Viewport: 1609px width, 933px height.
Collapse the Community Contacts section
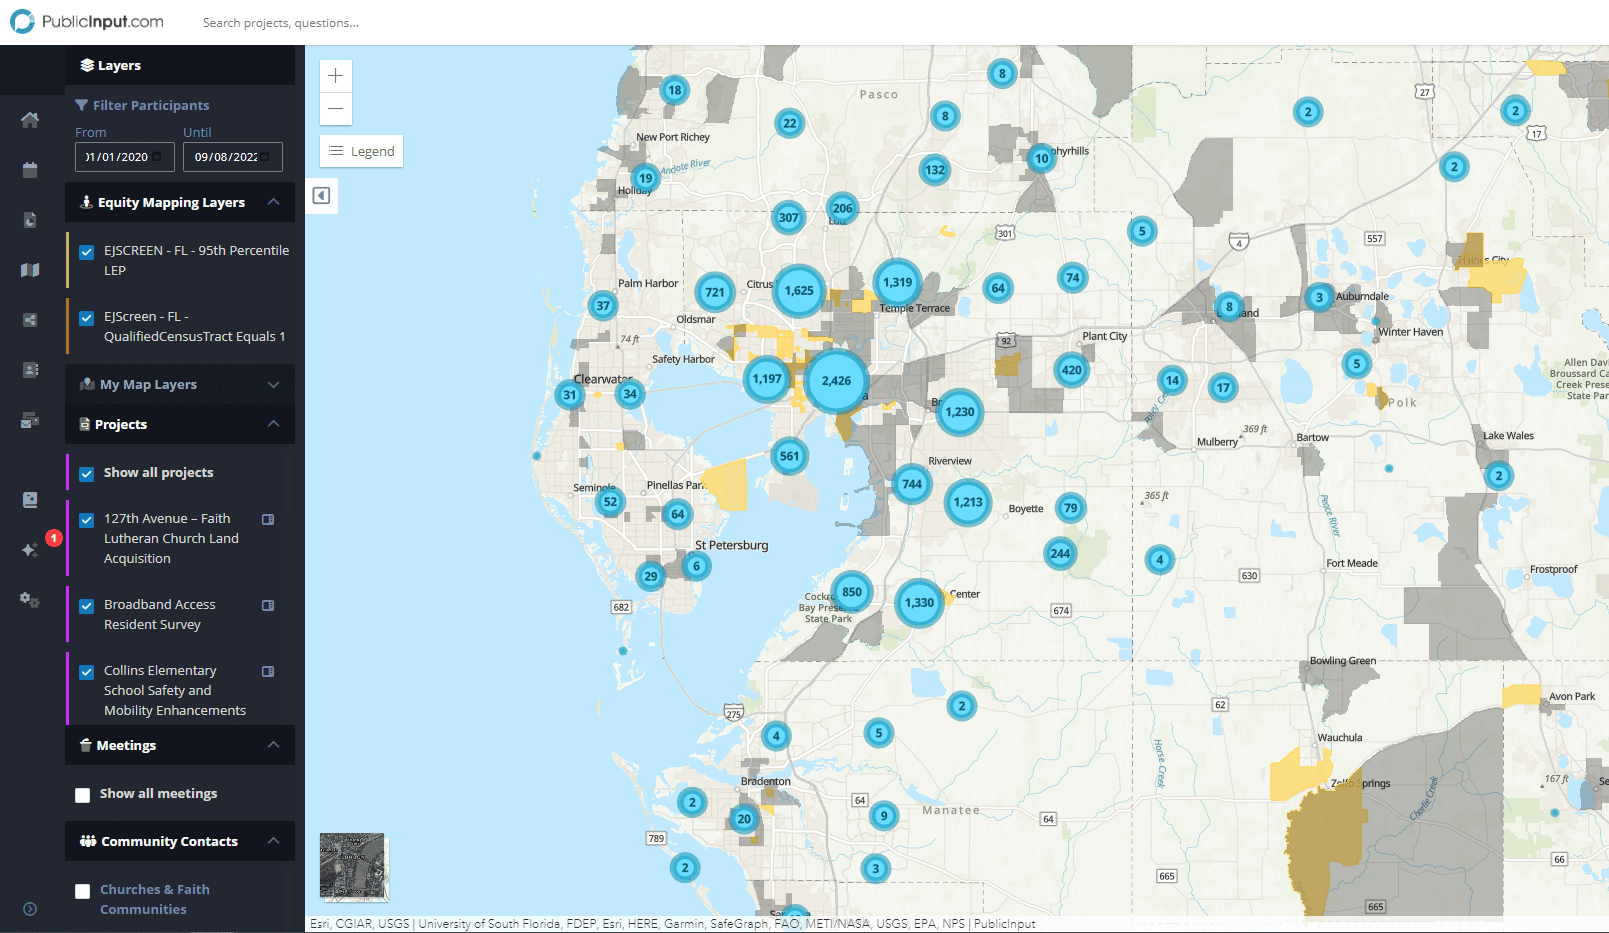(x=273, y=841)
